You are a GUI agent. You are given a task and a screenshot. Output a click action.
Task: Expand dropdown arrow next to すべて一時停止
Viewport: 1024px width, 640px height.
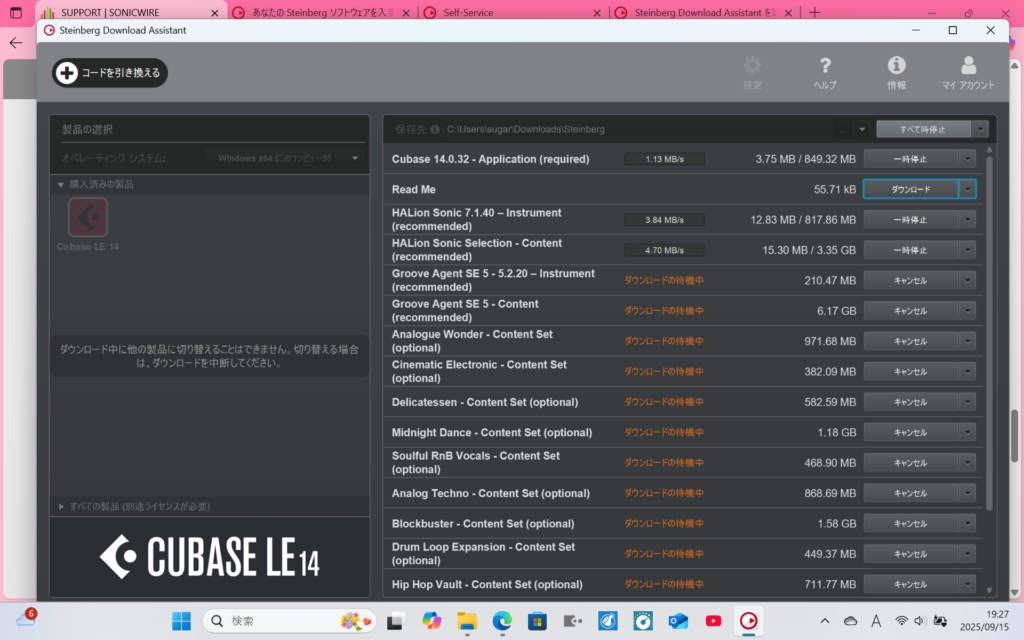[979, 129]
